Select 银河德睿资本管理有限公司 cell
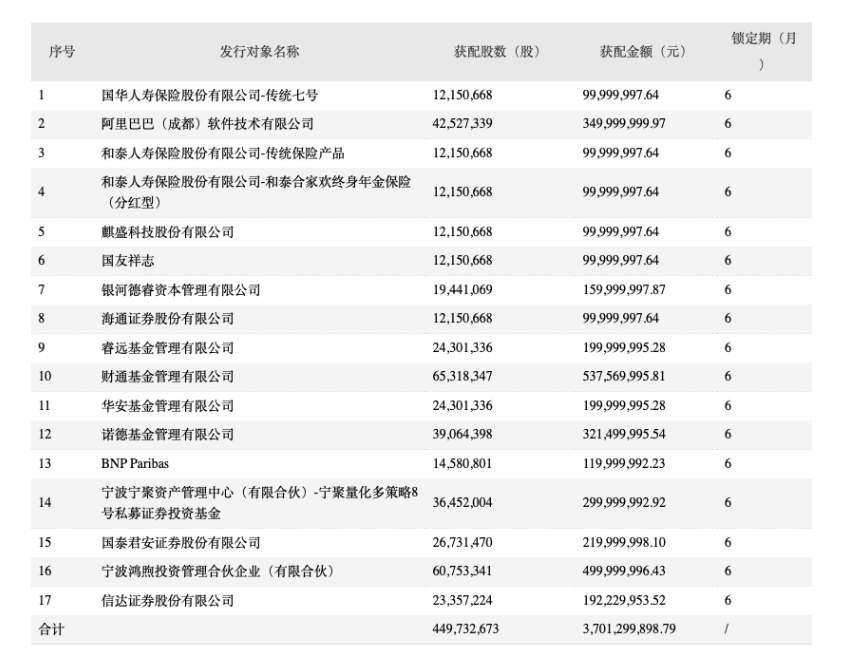 [x=181, y=290]
